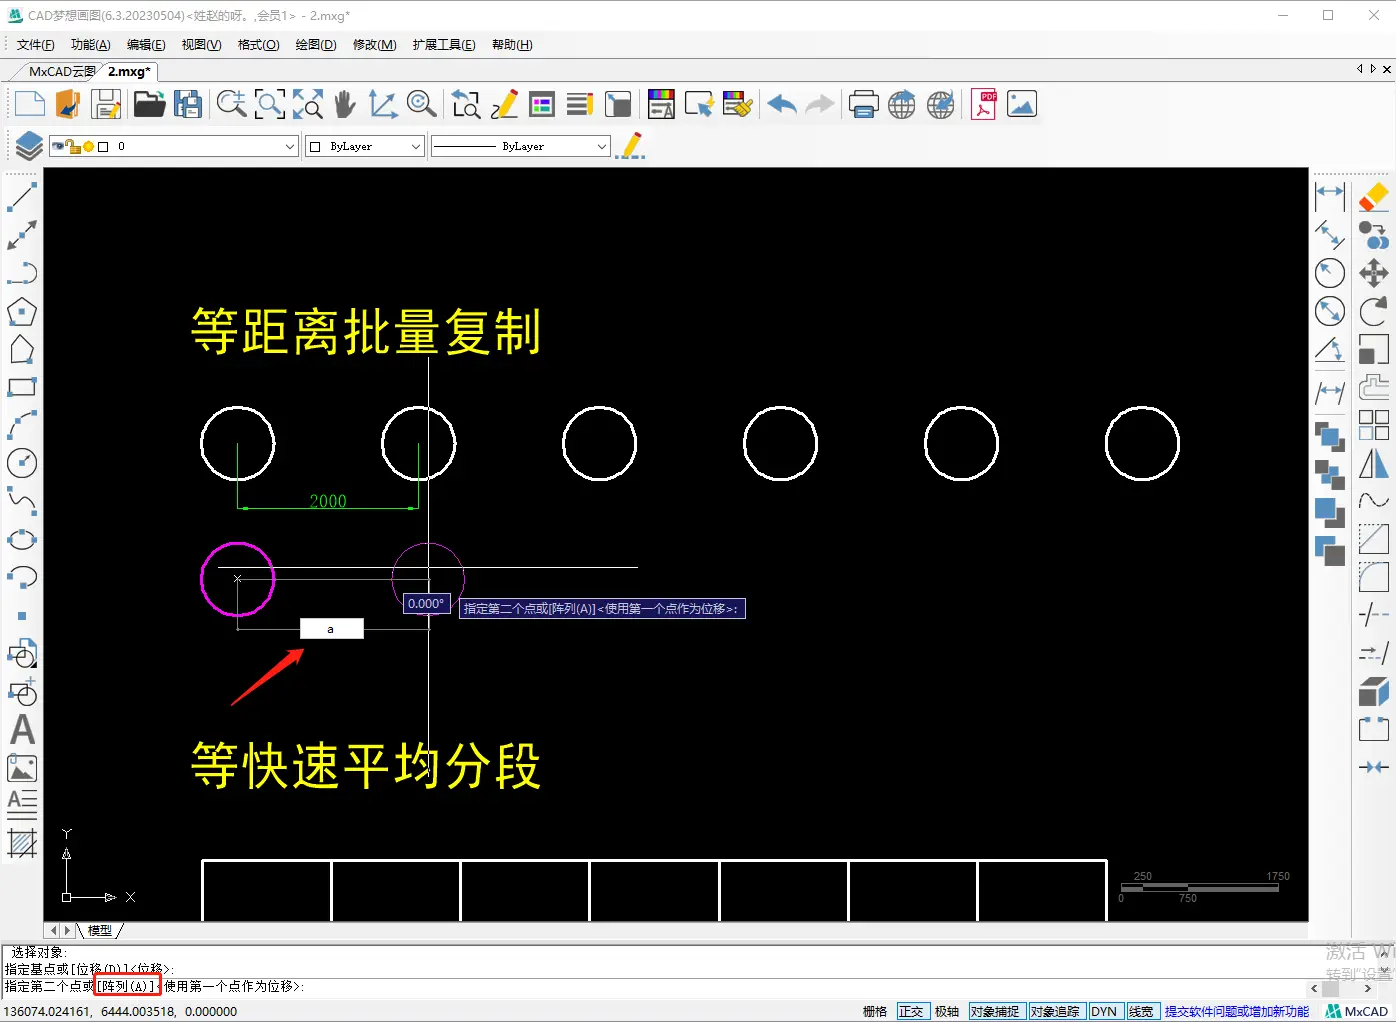
Task: Click the Zoom extents icon
Action: [308, 104]
